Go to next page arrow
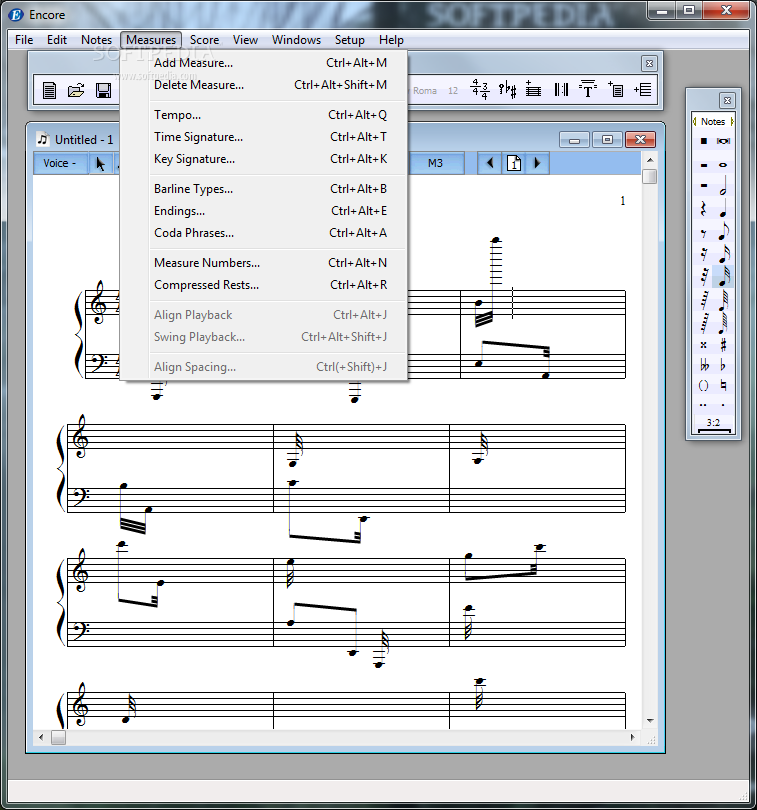 coord(537,163)
